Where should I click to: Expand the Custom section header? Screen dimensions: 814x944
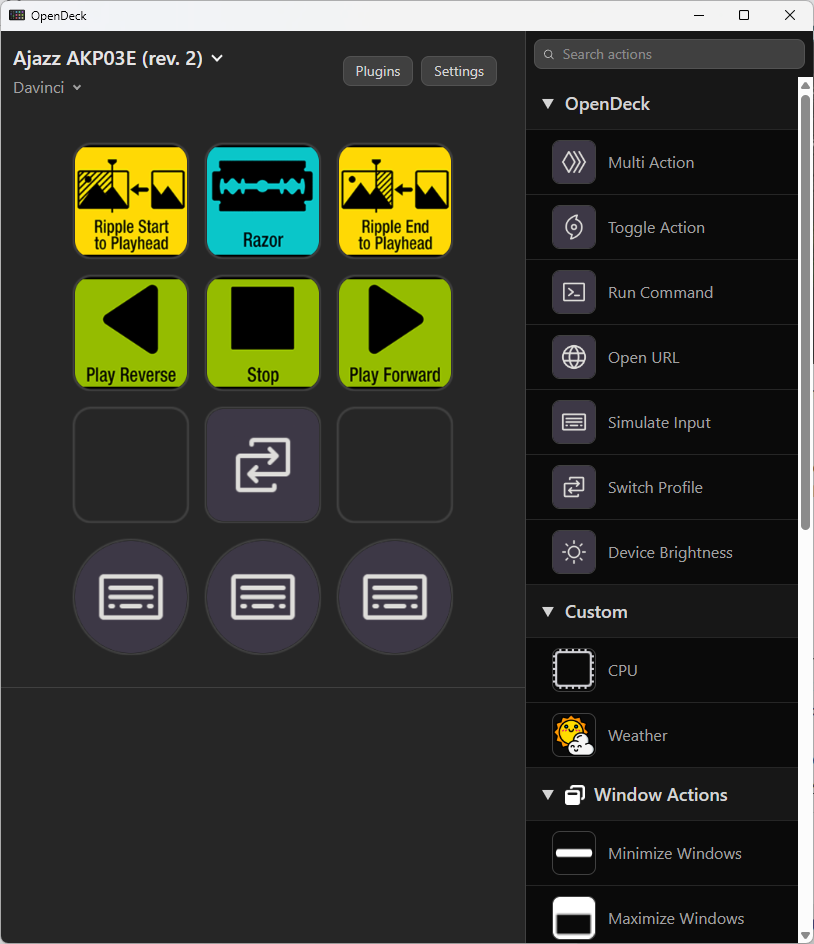tap(547, 611)
